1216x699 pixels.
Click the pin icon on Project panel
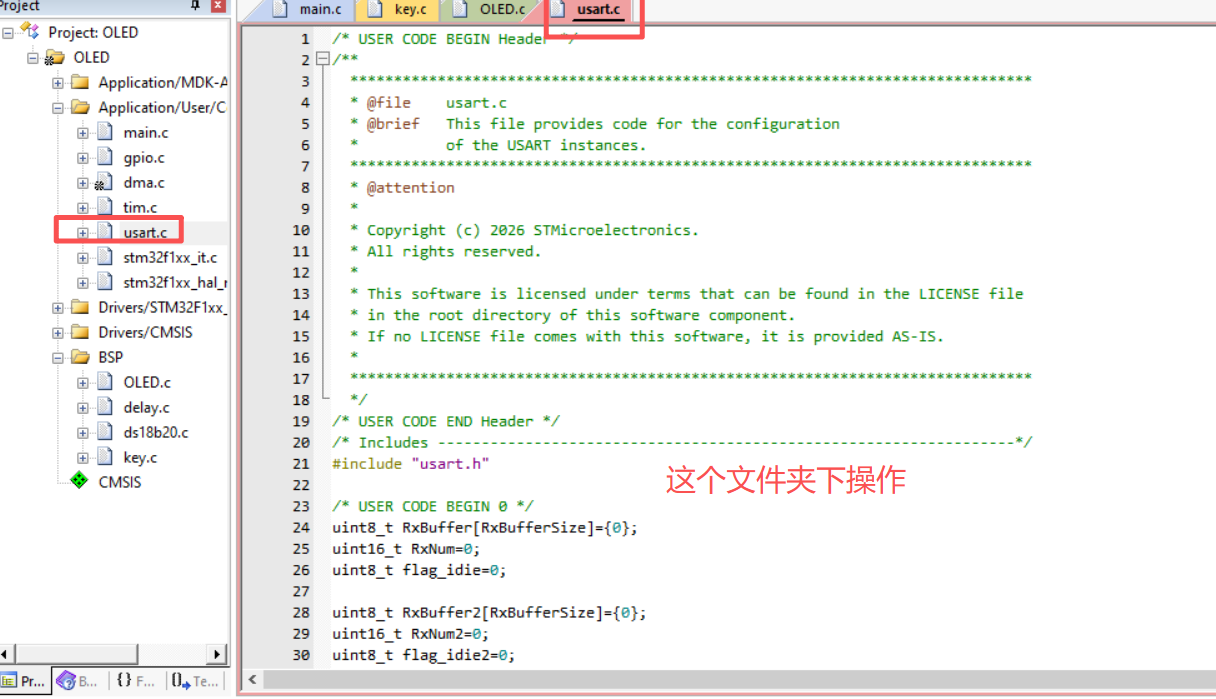click(195, 6)
